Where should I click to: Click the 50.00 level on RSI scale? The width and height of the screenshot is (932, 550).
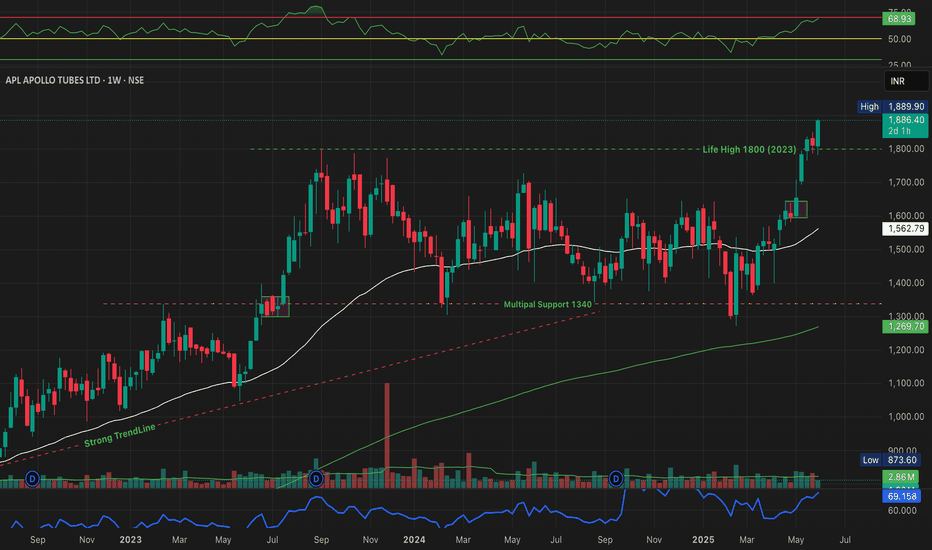(899, 39)
